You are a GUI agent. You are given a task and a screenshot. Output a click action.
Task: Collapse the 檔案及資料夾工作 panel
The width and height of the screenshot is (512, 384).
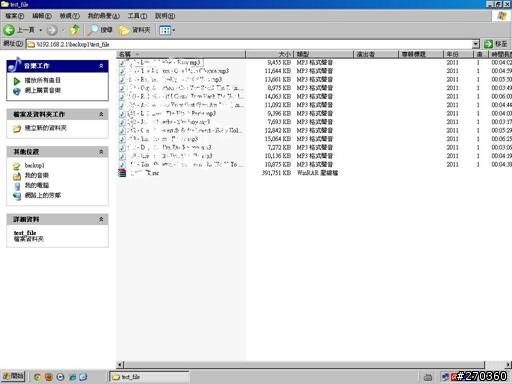coord(101,114)
